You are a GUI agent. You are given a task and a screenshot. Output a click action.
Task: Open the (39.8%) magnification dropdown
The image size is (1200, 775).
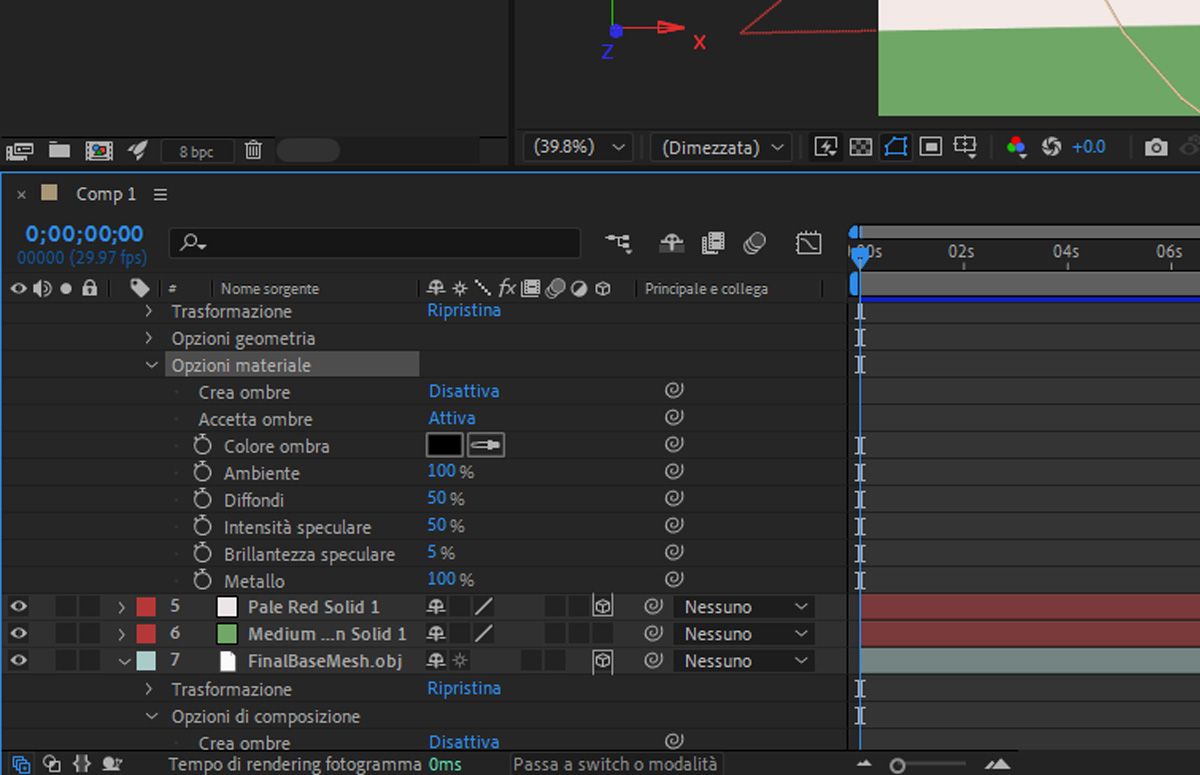pyautogui.click(x=578, y=147)
